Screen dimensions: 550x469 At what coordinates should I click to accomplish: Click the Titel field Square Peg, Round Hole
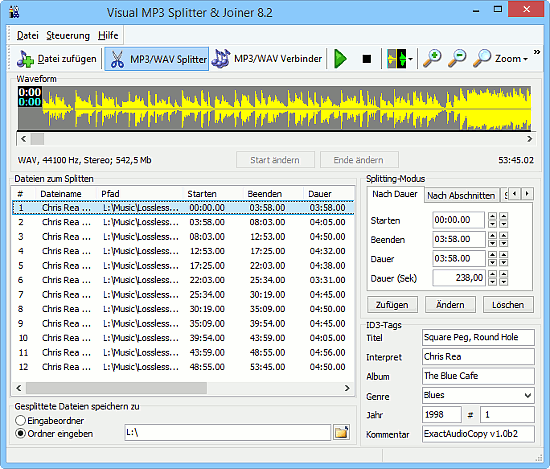[x=478, y=337]
